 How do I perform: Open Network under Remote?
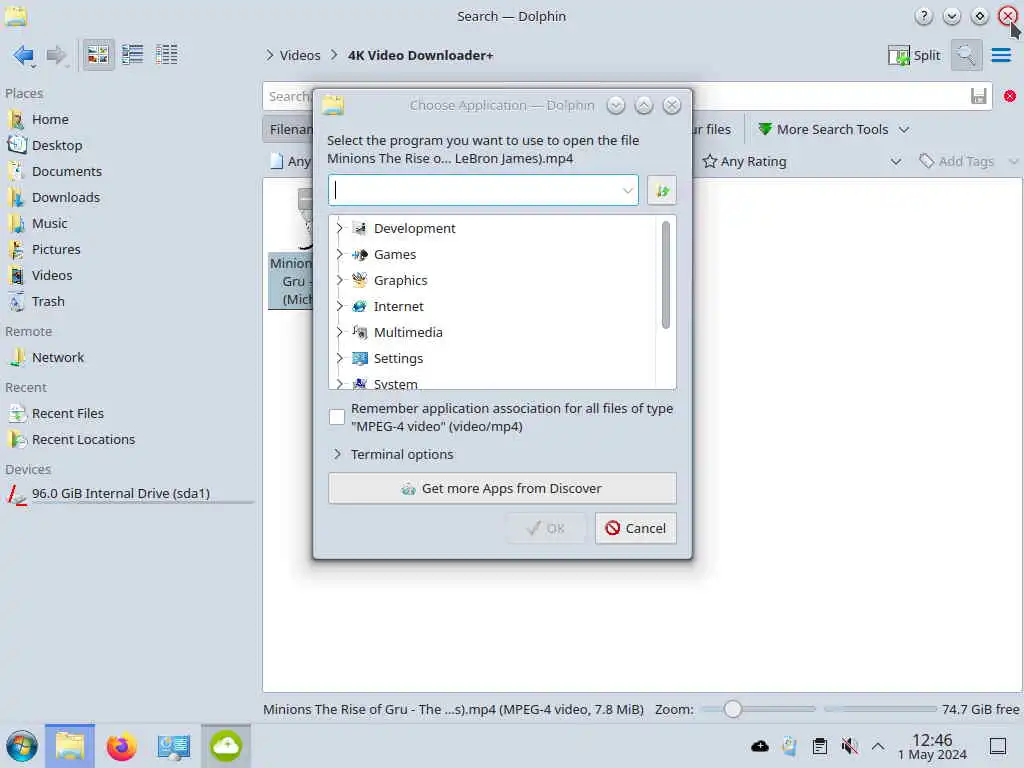57,358
